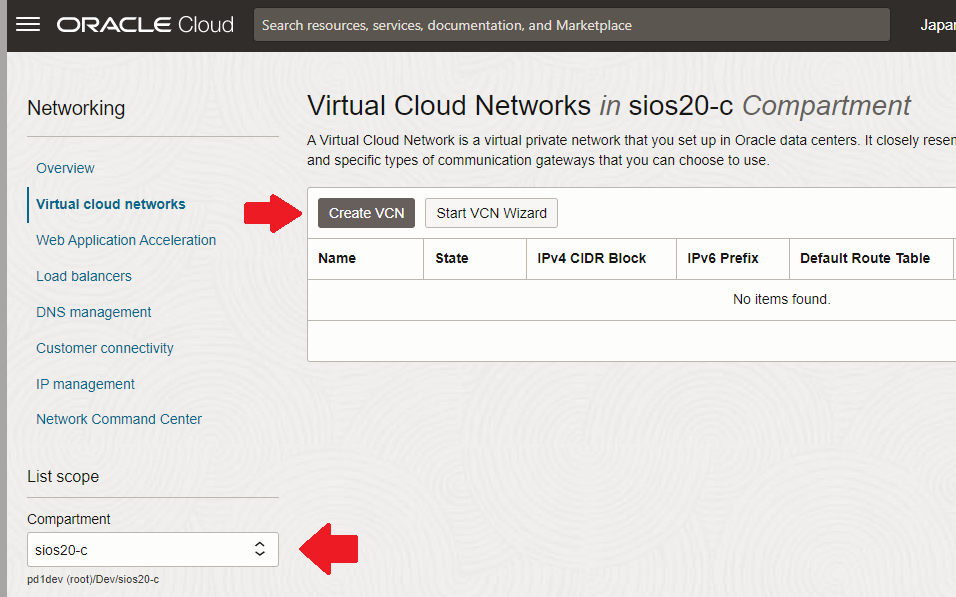Click the pd1dev (root)/Dev/sios20-c path text
This screenshot has width=956, height=597.
(x=93, y=579)
